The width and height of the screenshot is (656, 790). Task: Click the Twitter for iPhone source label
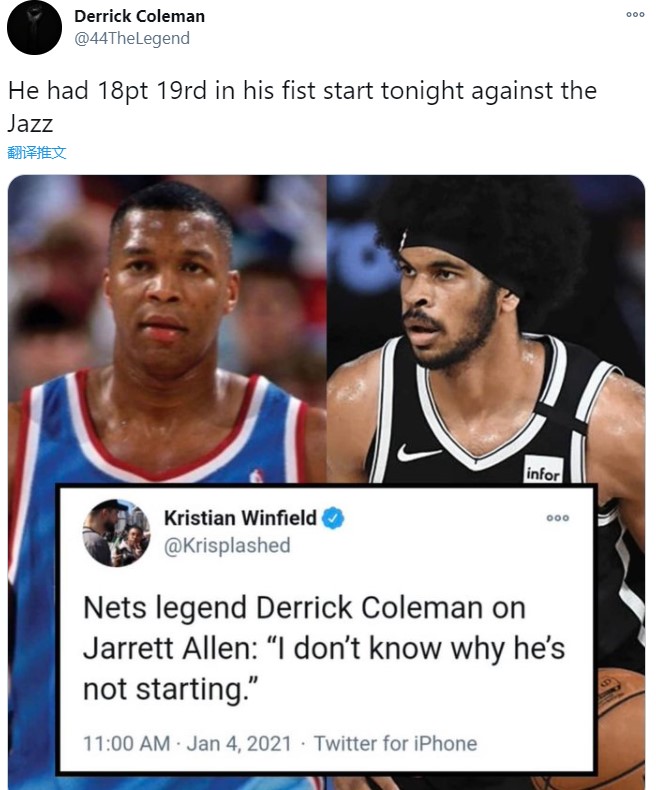[x=396, y=744]
